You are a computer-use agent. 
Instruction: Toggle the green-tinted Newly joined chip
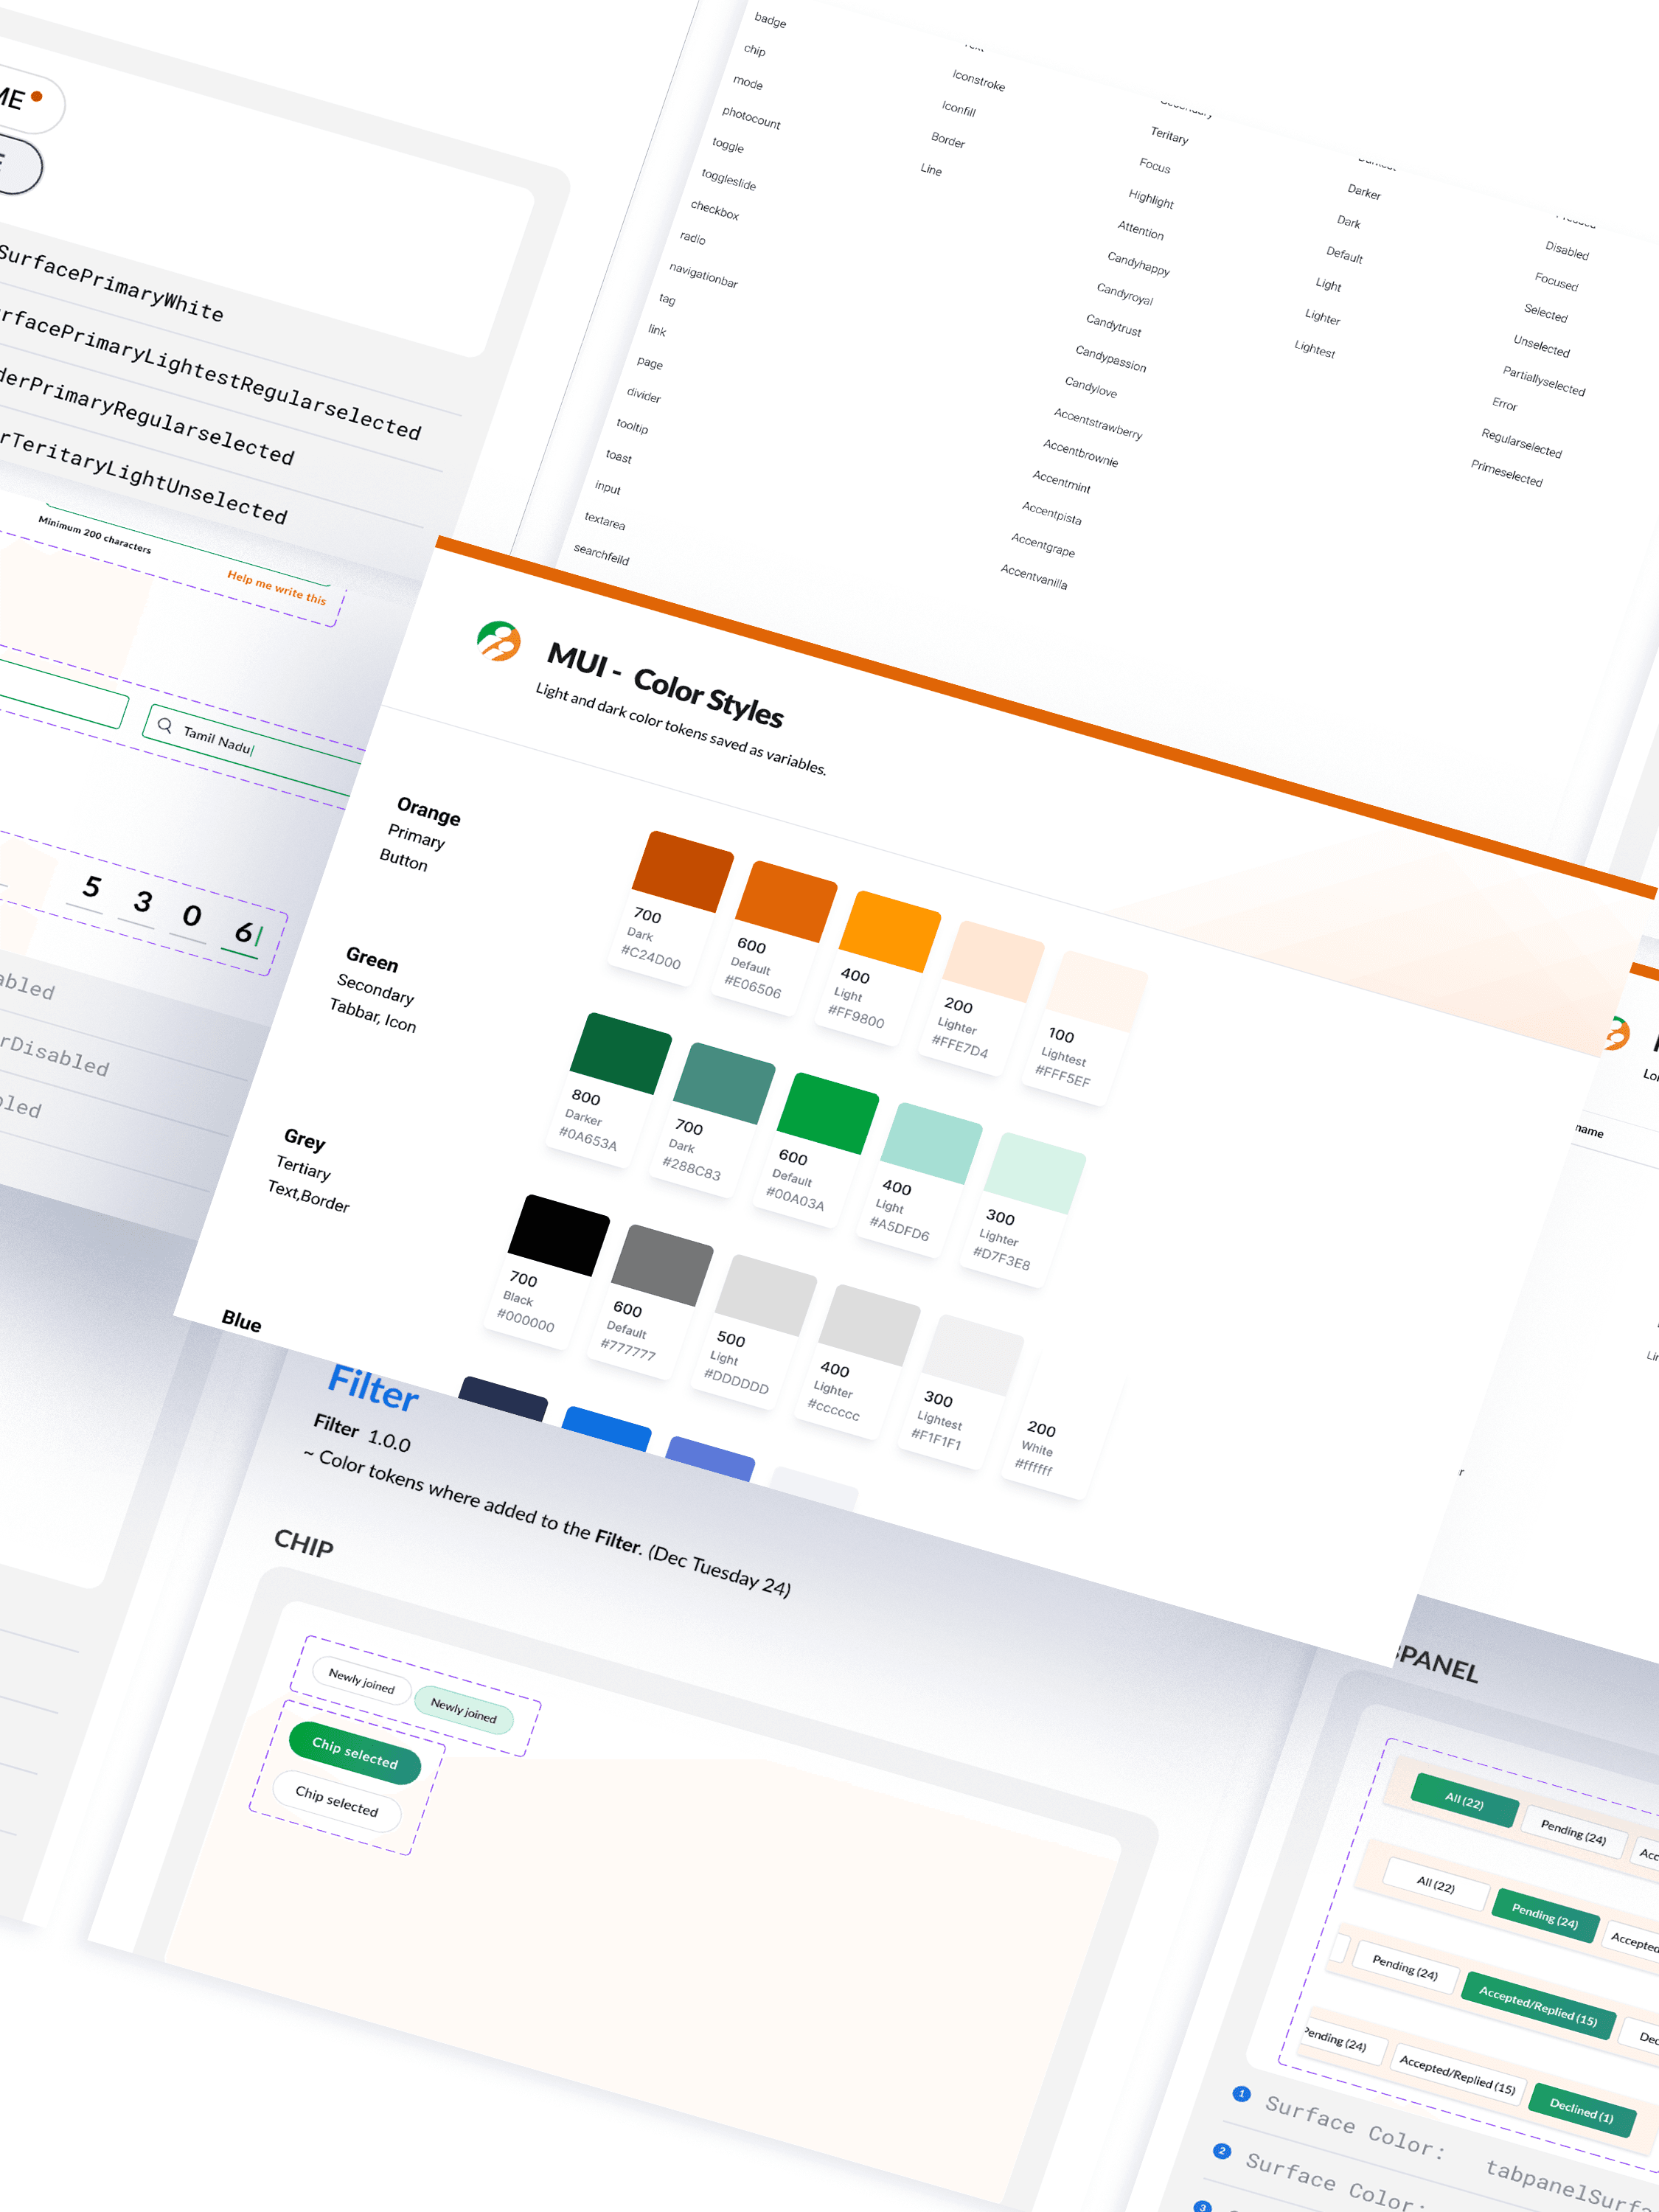coord(463,1710)
